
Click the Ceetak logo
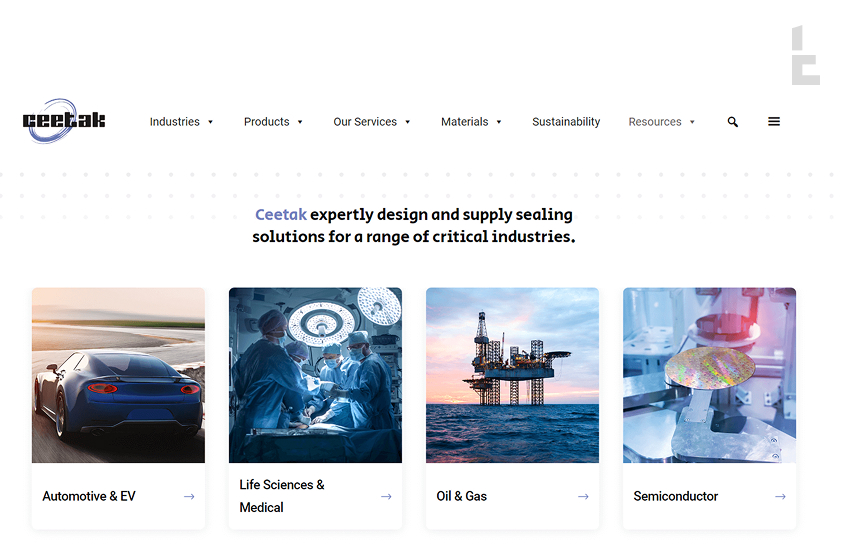(x=63, y=121)
